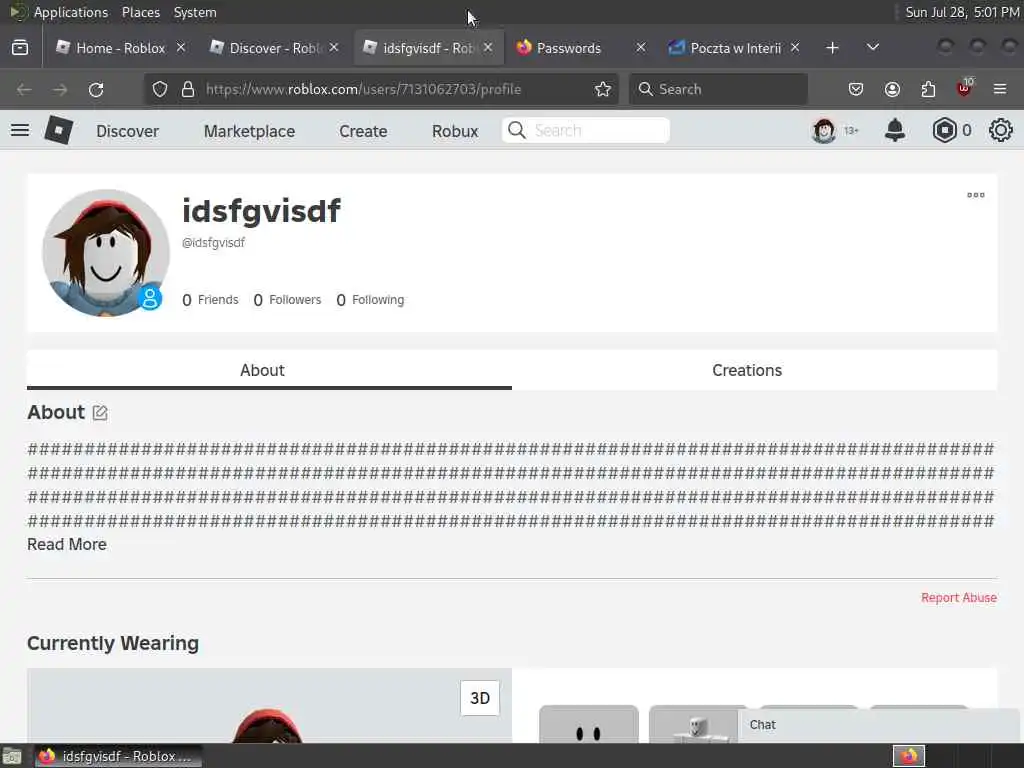Open the Firefox extensions puzzle icon
The image size is (1024, 768).
tap(928, 89)
